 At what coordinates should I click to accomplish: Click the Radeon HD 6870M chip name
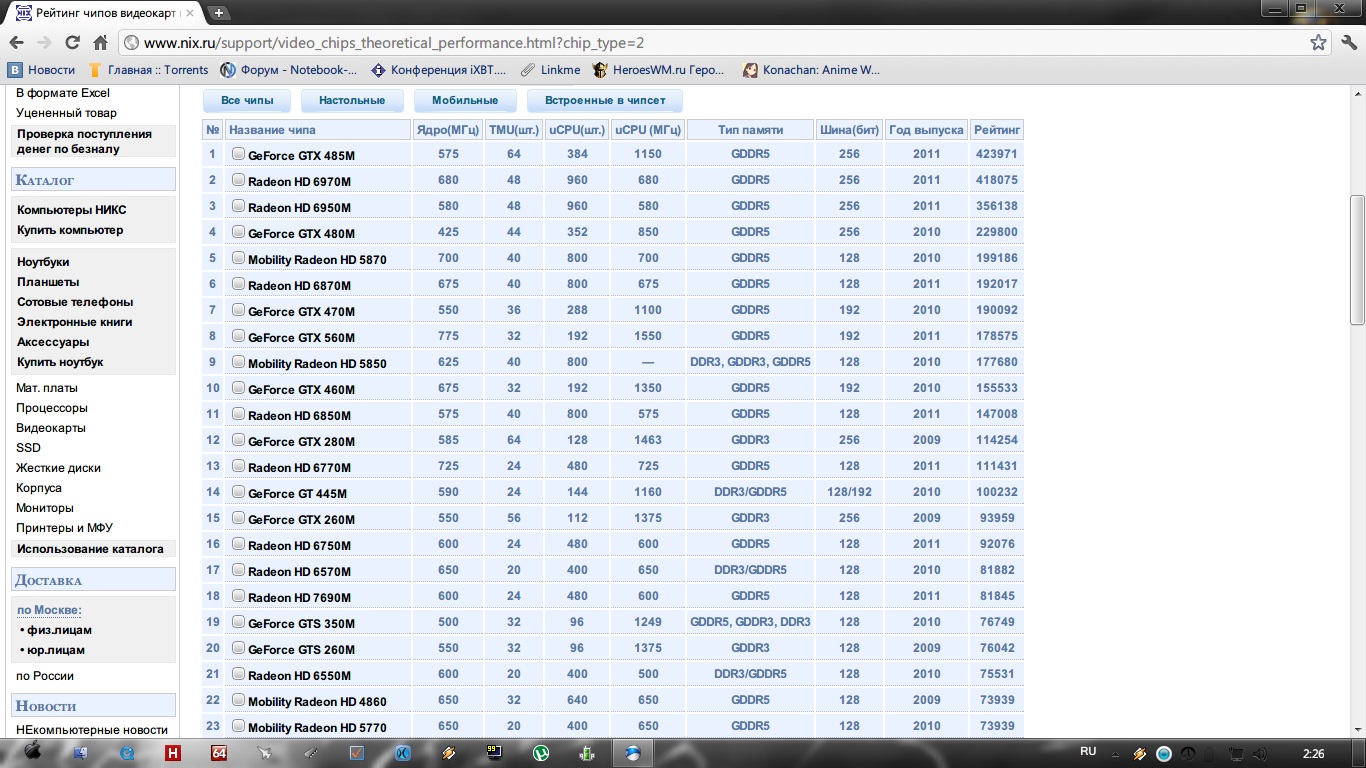point(300,286)
